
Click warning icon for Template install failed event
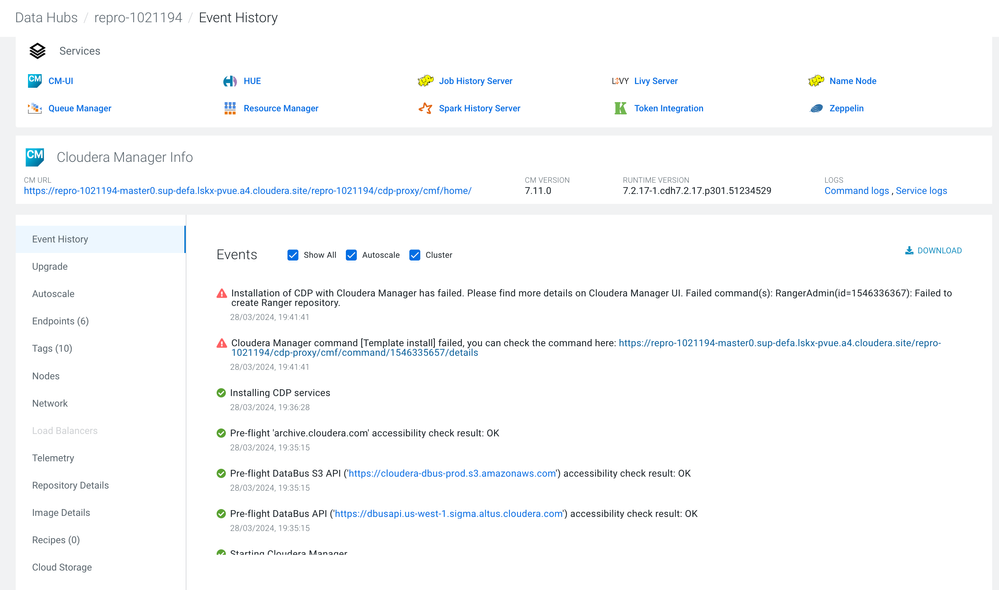[222, 343]
